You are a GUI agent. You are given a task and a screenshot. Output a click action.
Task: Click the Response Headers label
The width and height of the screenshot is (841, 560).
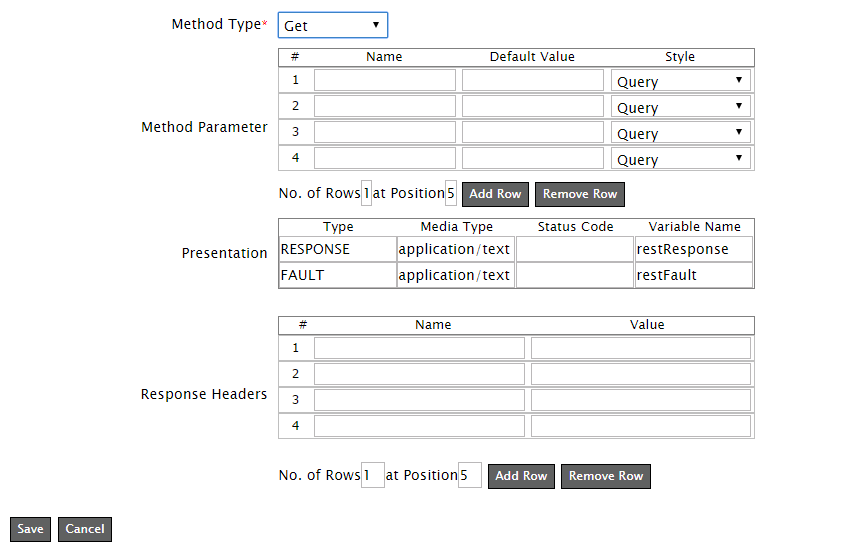204,394
